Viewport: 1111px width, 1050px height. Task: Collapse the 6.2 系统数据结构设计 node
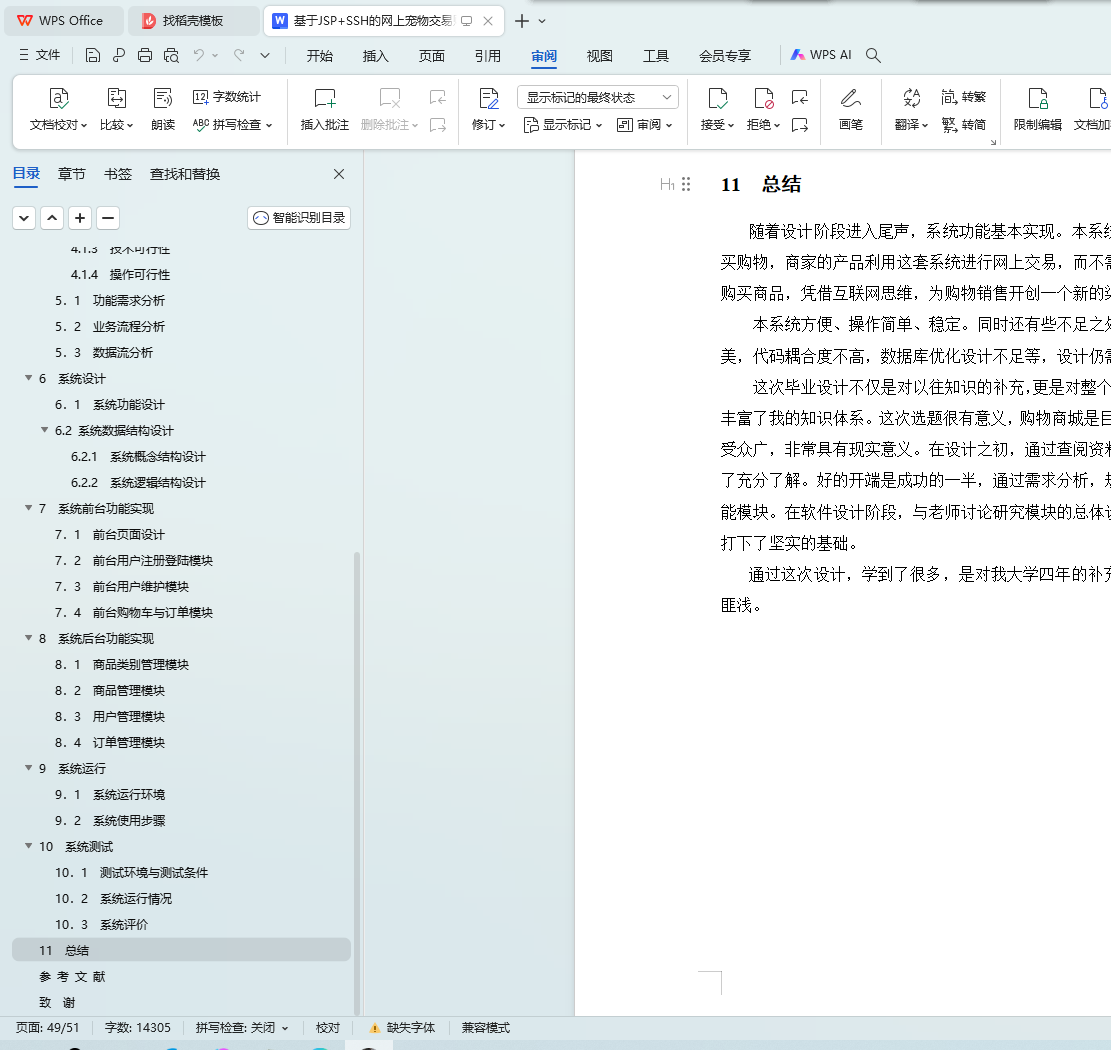[x=45, y=429]
